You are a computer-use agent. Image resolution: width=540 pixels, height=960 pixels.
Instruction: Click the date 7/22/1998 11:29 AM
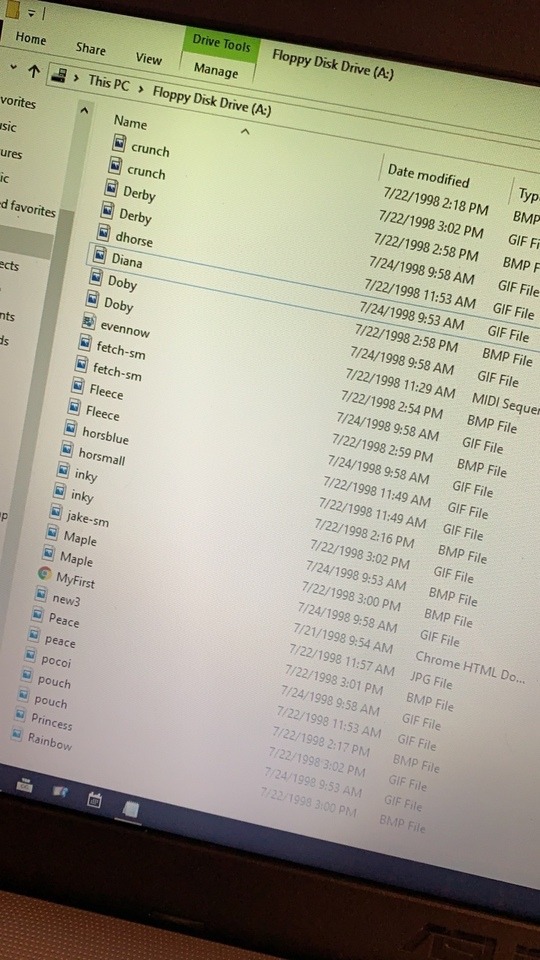tap(400, 381)
